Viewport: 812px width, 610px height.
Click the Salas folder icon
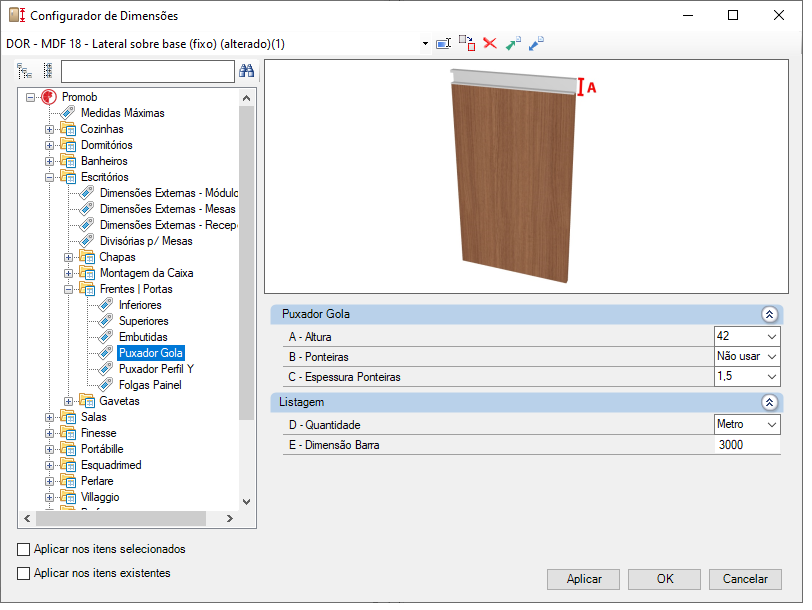pos(68,417)
